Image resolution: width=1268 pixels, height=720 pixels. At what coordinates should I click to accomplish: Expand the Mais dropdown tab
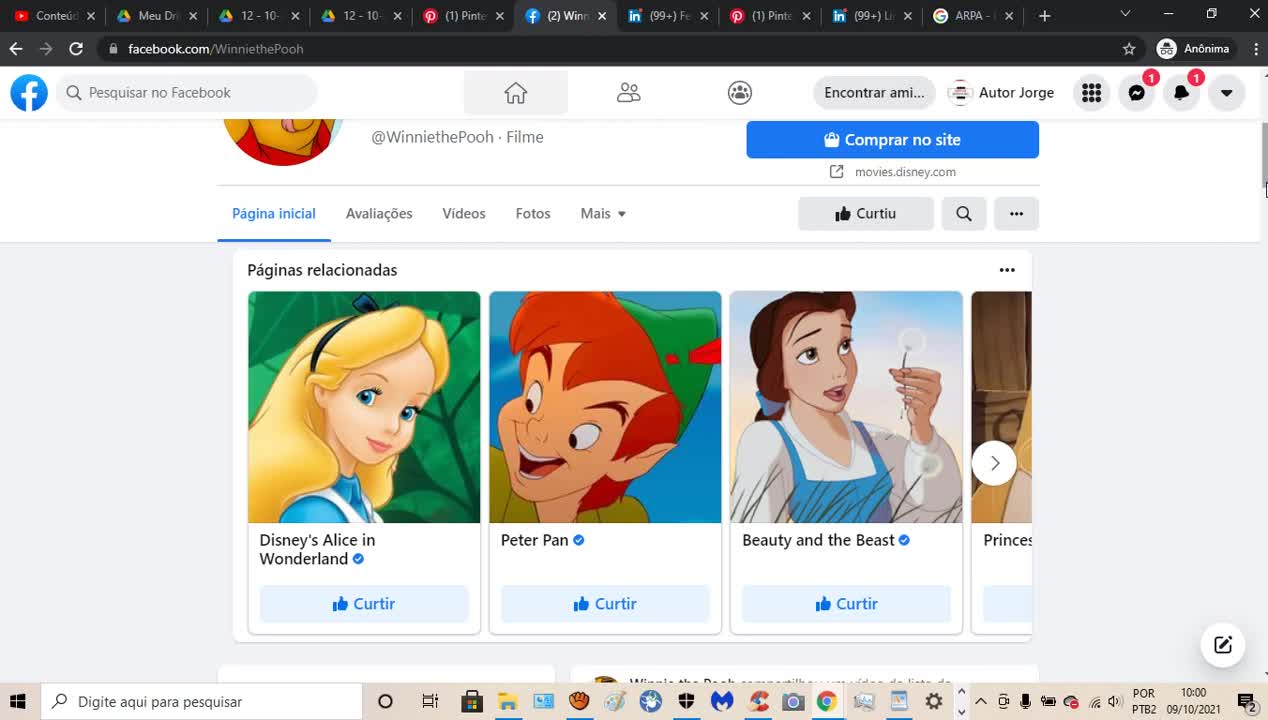[x=603, y=213]
